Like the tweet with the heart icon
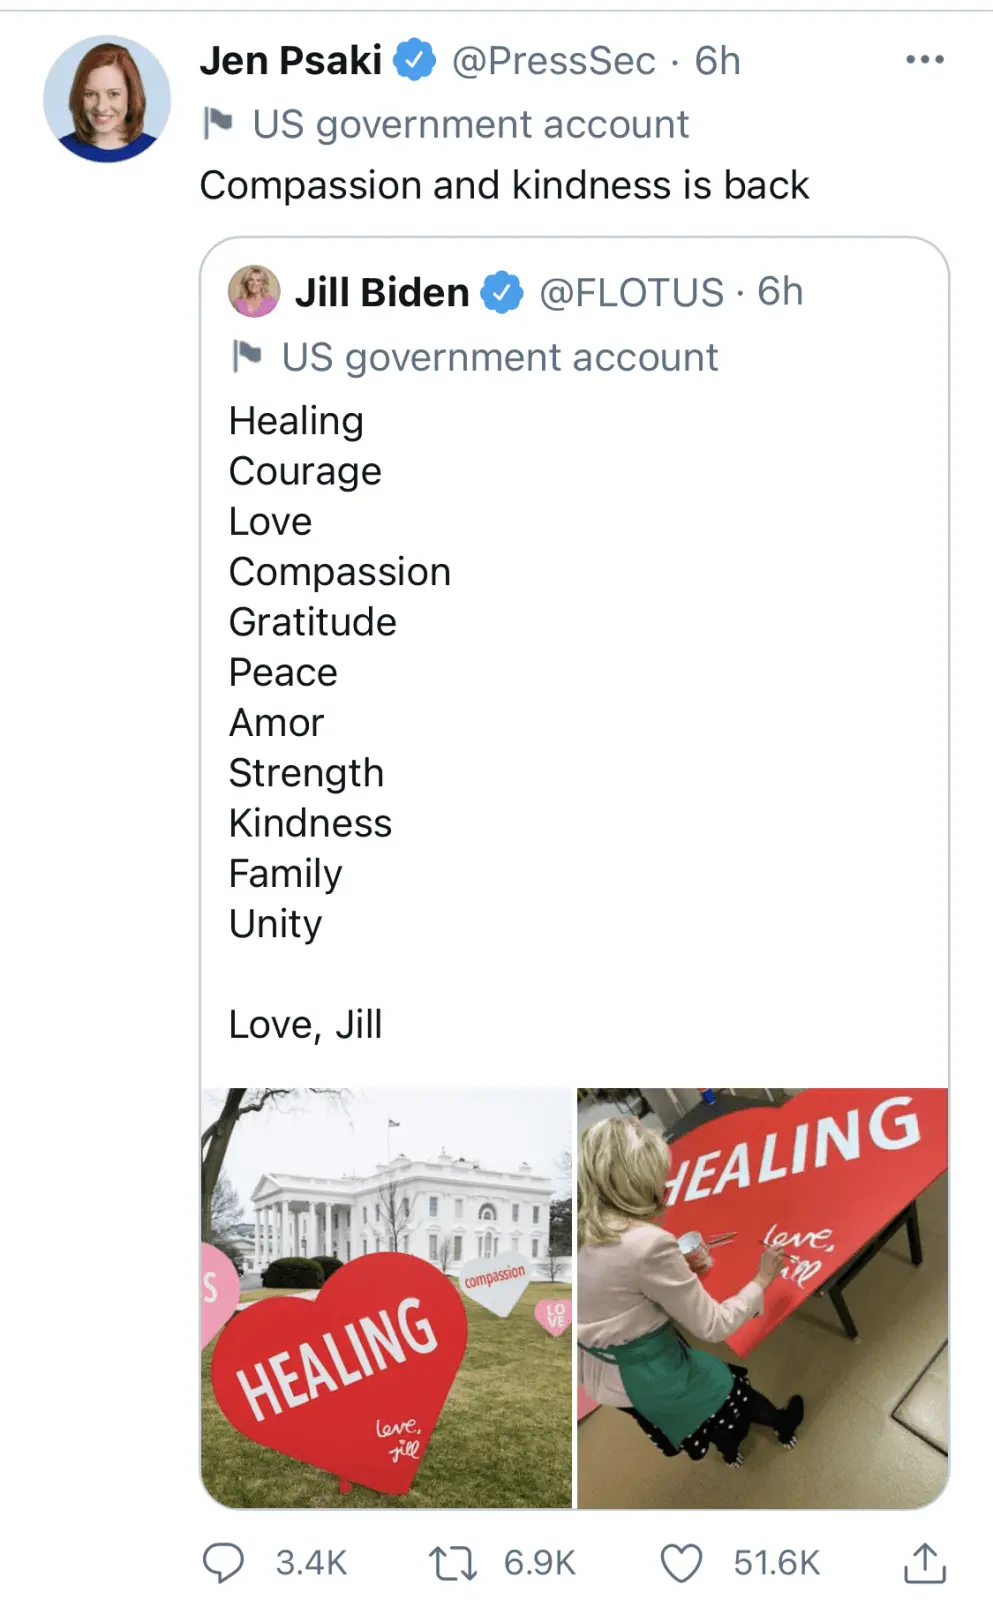 (681, 1562)
